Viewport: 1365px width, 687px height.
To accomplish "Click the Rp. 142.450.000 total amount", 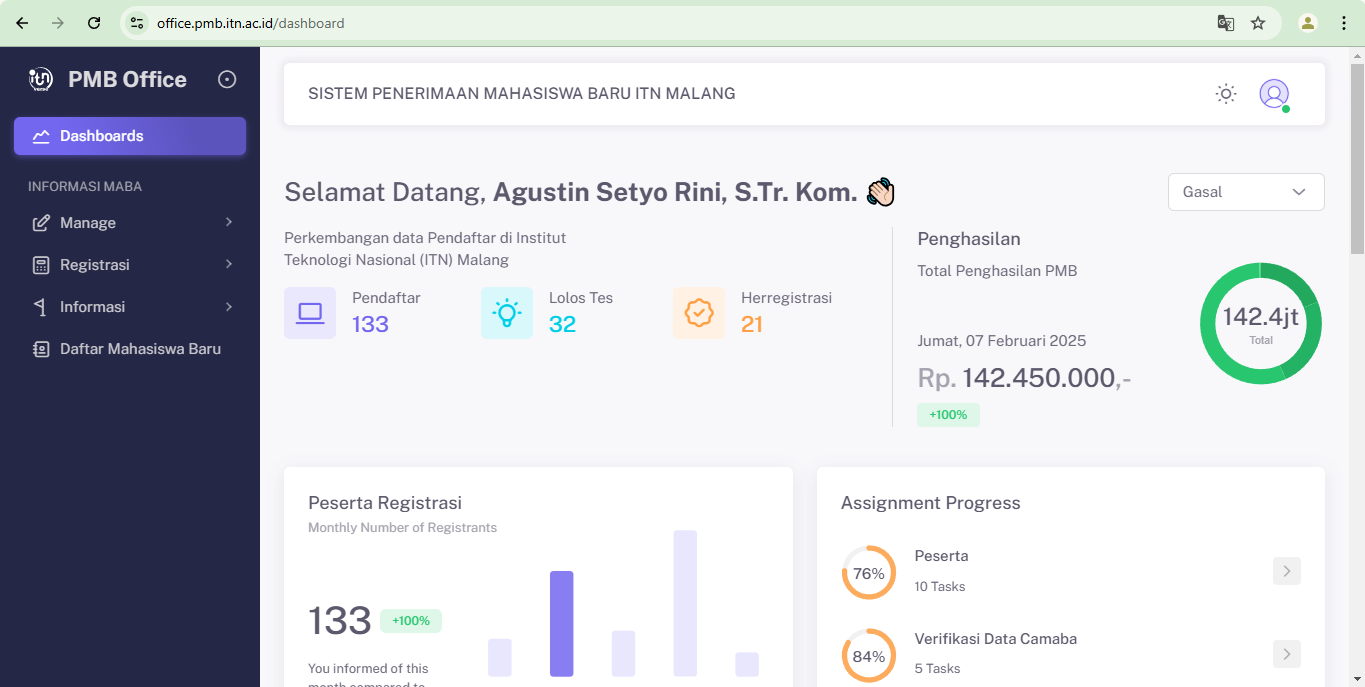I will (1024, 378).
